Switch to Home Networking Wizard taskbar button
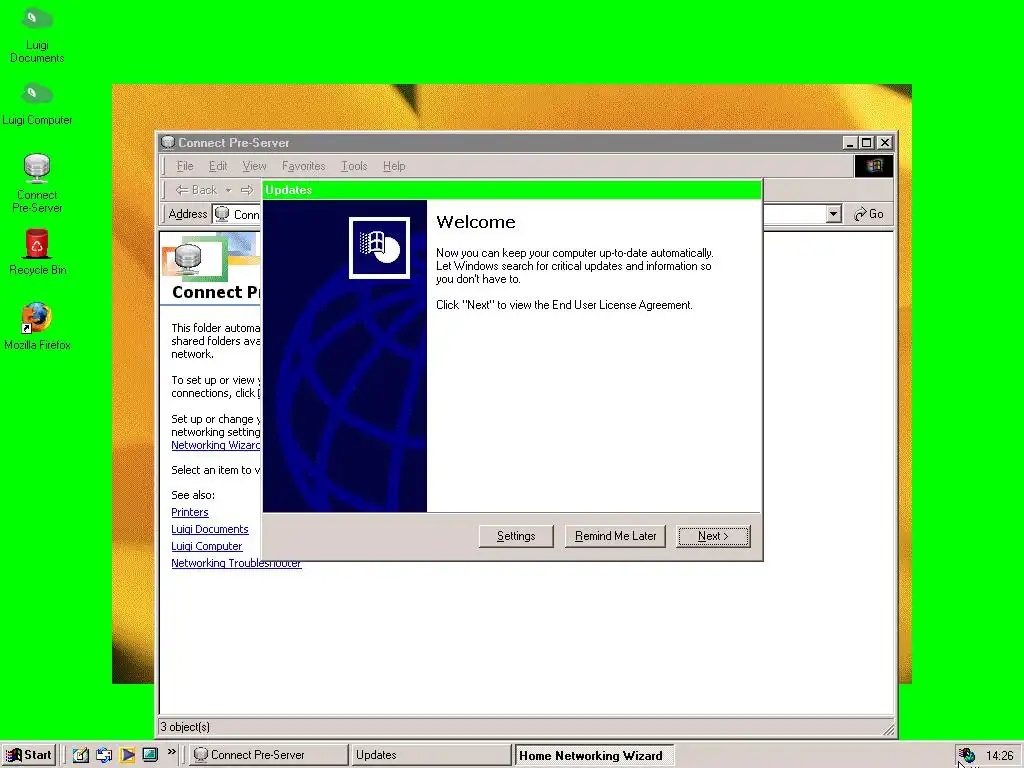1024x768 pixels. 594,756
